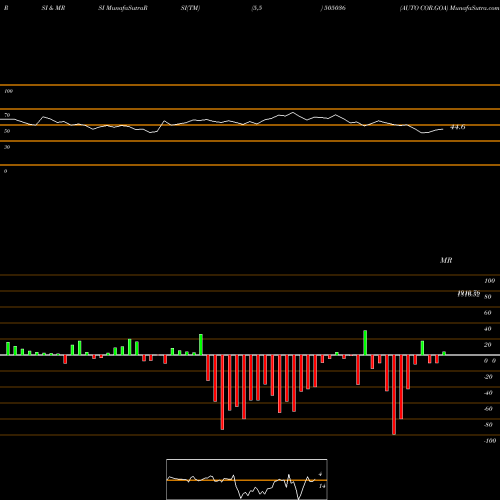Viewport: 500px width, 500px height.
Task: Click the 50 level label on the RSI axis
Action: (7, 131)
